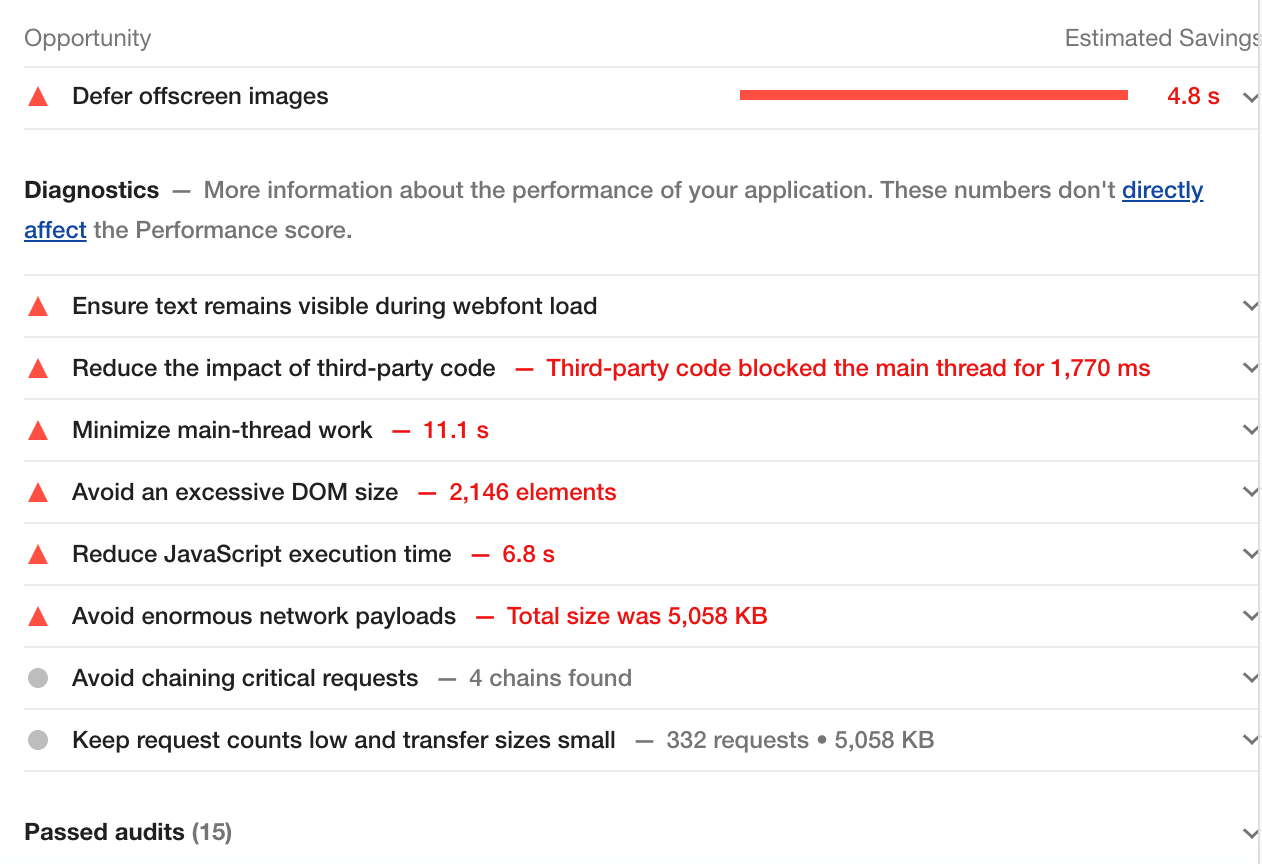
Task: Click the red savings bar for offscreen images
Action: pyautogui.click(x=934, y=95)
